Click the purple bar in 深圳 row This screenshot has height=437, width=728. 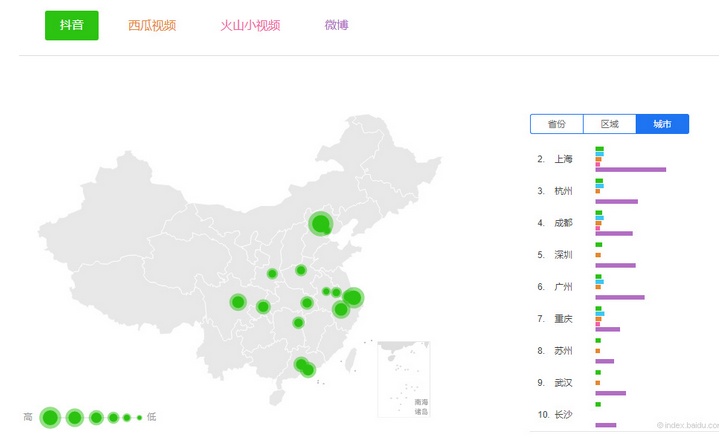(615, 265)
